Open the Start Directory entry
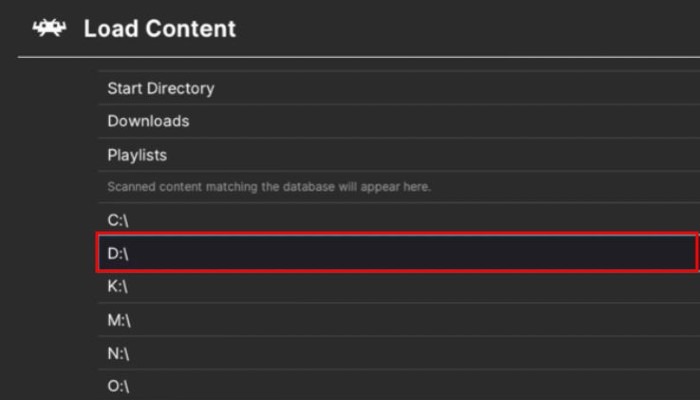Image resolution: width=700 pixels, height=400 pixels. [161, 88]
